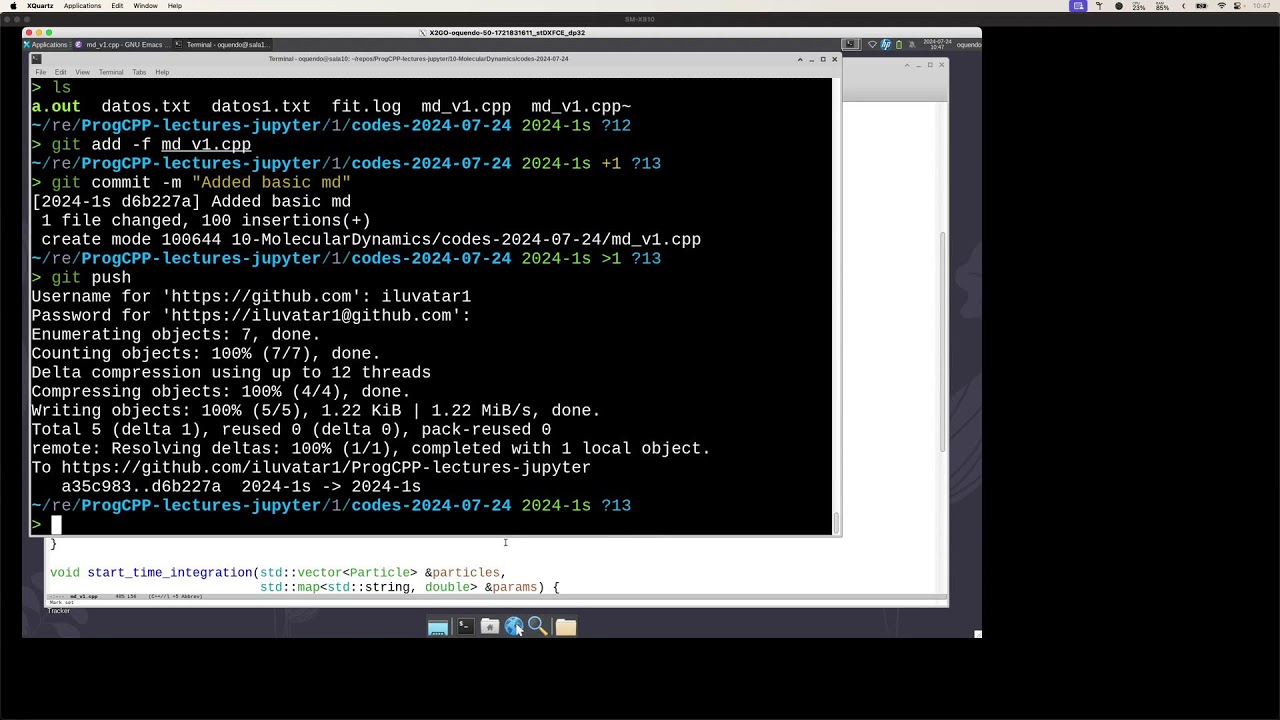Click the macOS green zoom button on X2GO window

49,33
